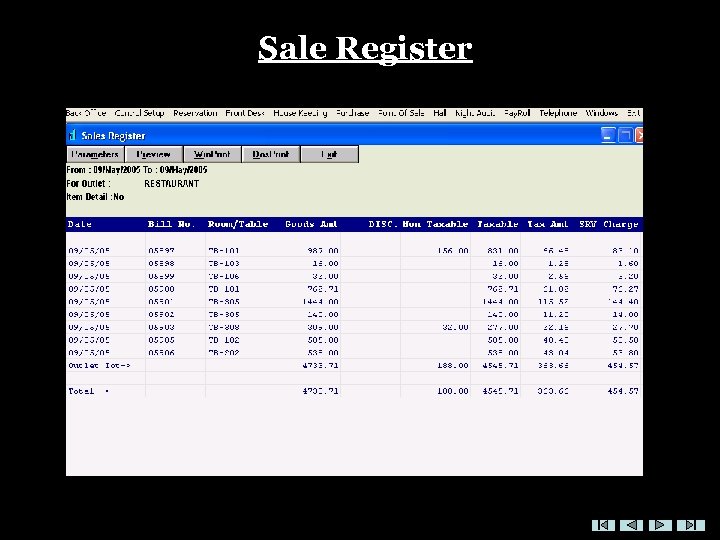Click the Bill No. column header
The width and height of the screenshot is (720, 540).
pyautogui.click(x=171, y=224)
